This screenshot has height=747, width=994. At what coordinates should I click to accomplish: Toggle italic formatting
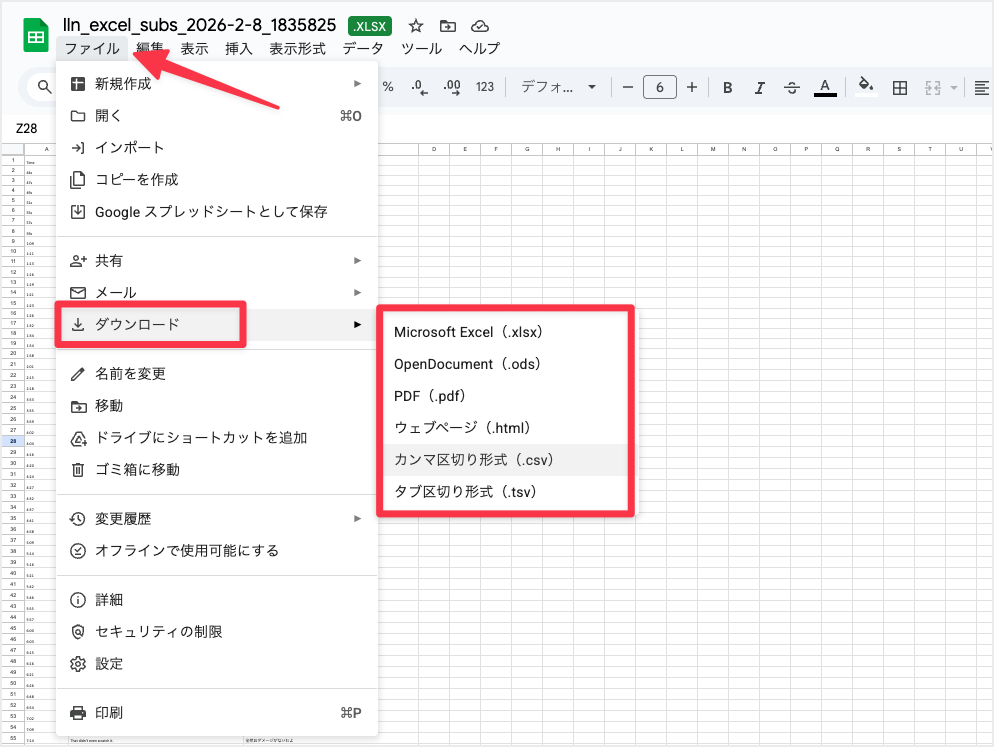click(x=760, y=87)
